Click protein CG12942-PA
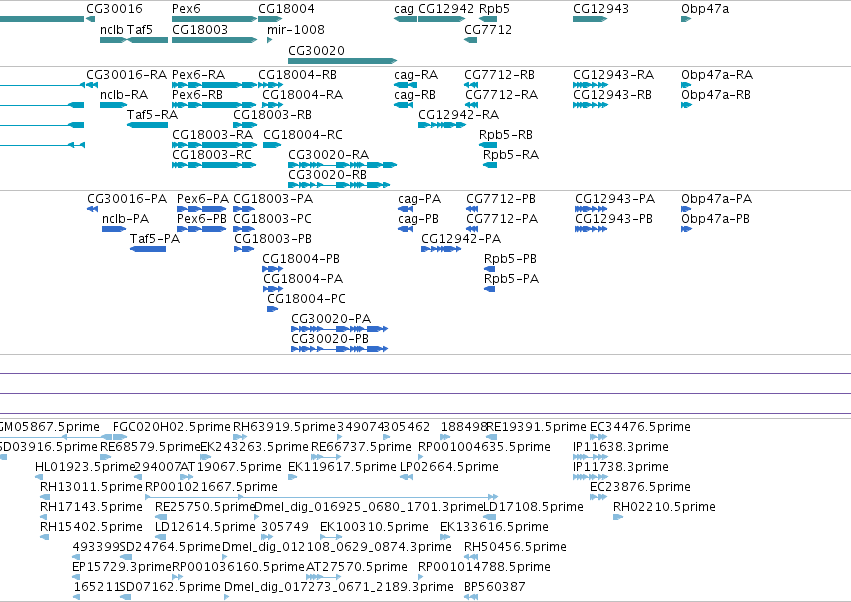The height and width of the screenshot is (602, 851). tap(461, 239)
